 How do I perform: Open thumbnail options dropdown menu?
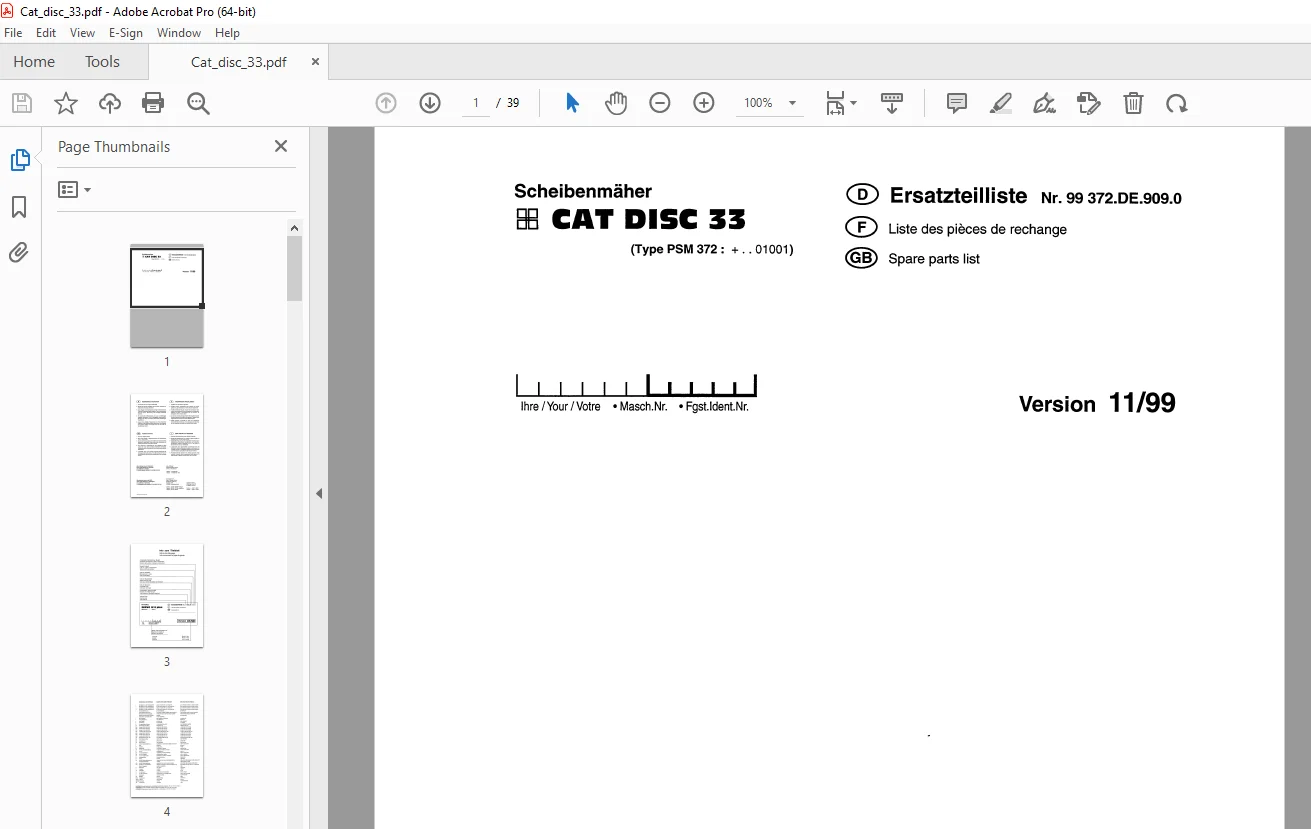pos(75,190)
